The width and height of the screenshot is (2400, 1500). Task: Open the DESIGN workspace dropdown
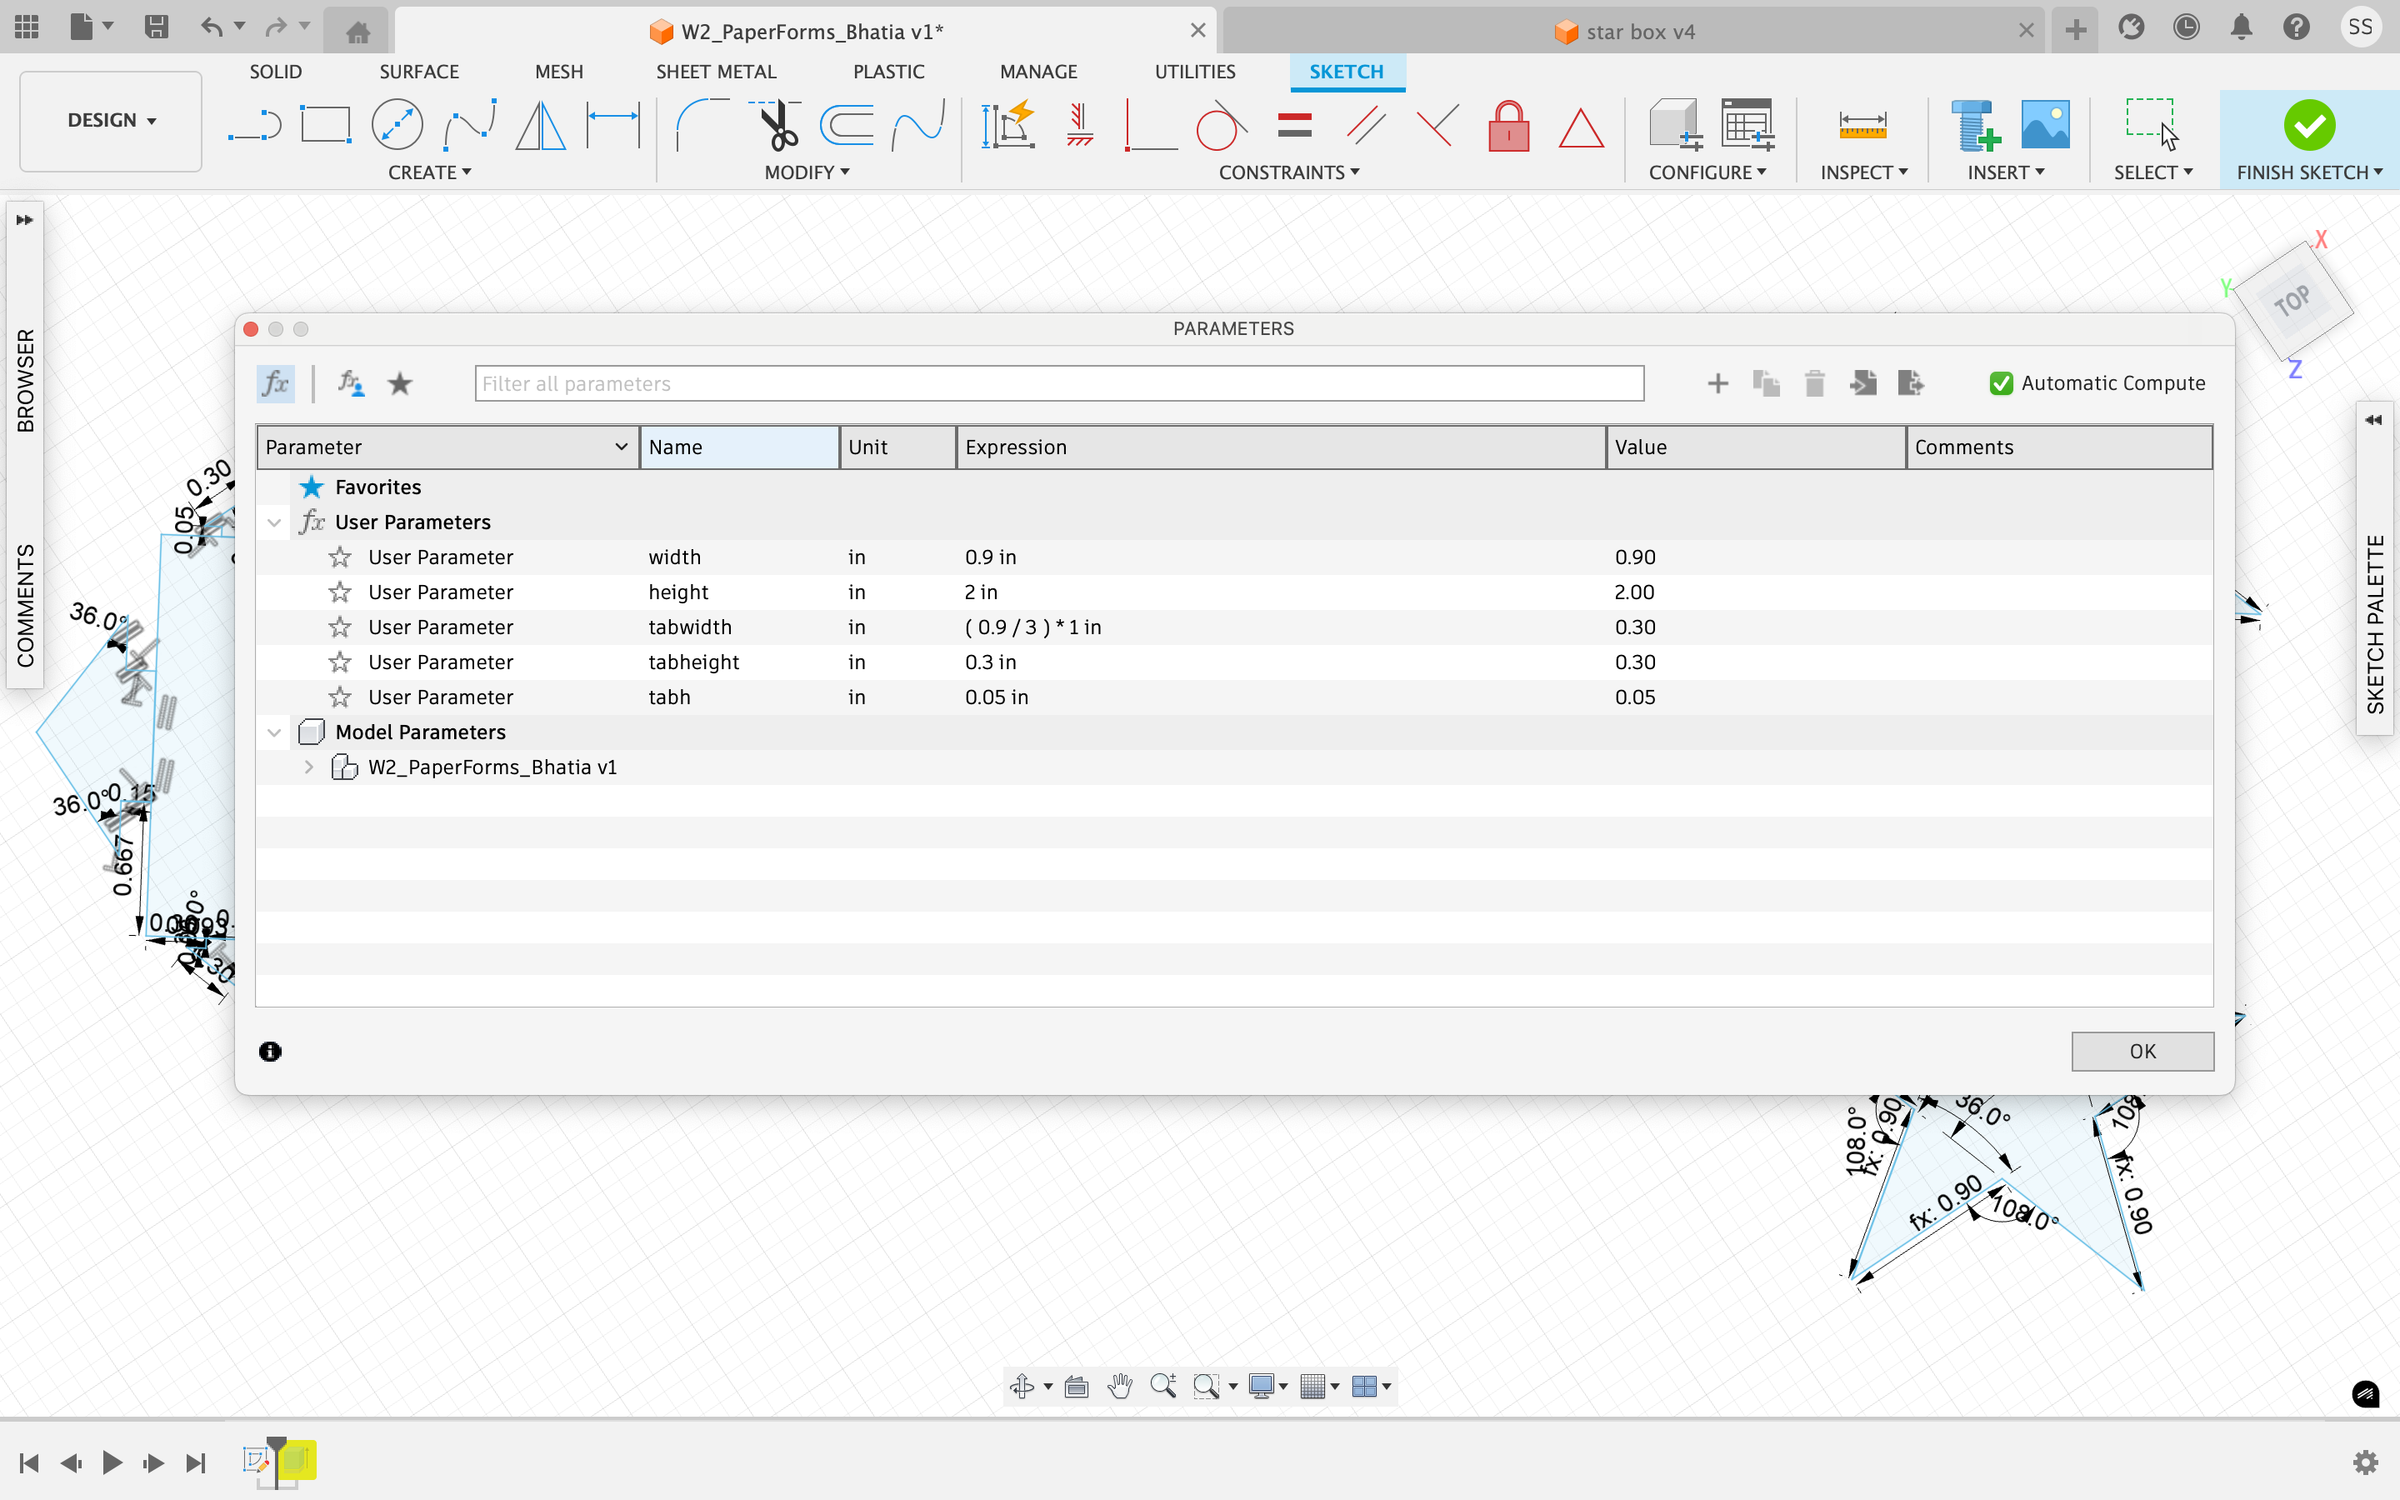tap(111, 120)
